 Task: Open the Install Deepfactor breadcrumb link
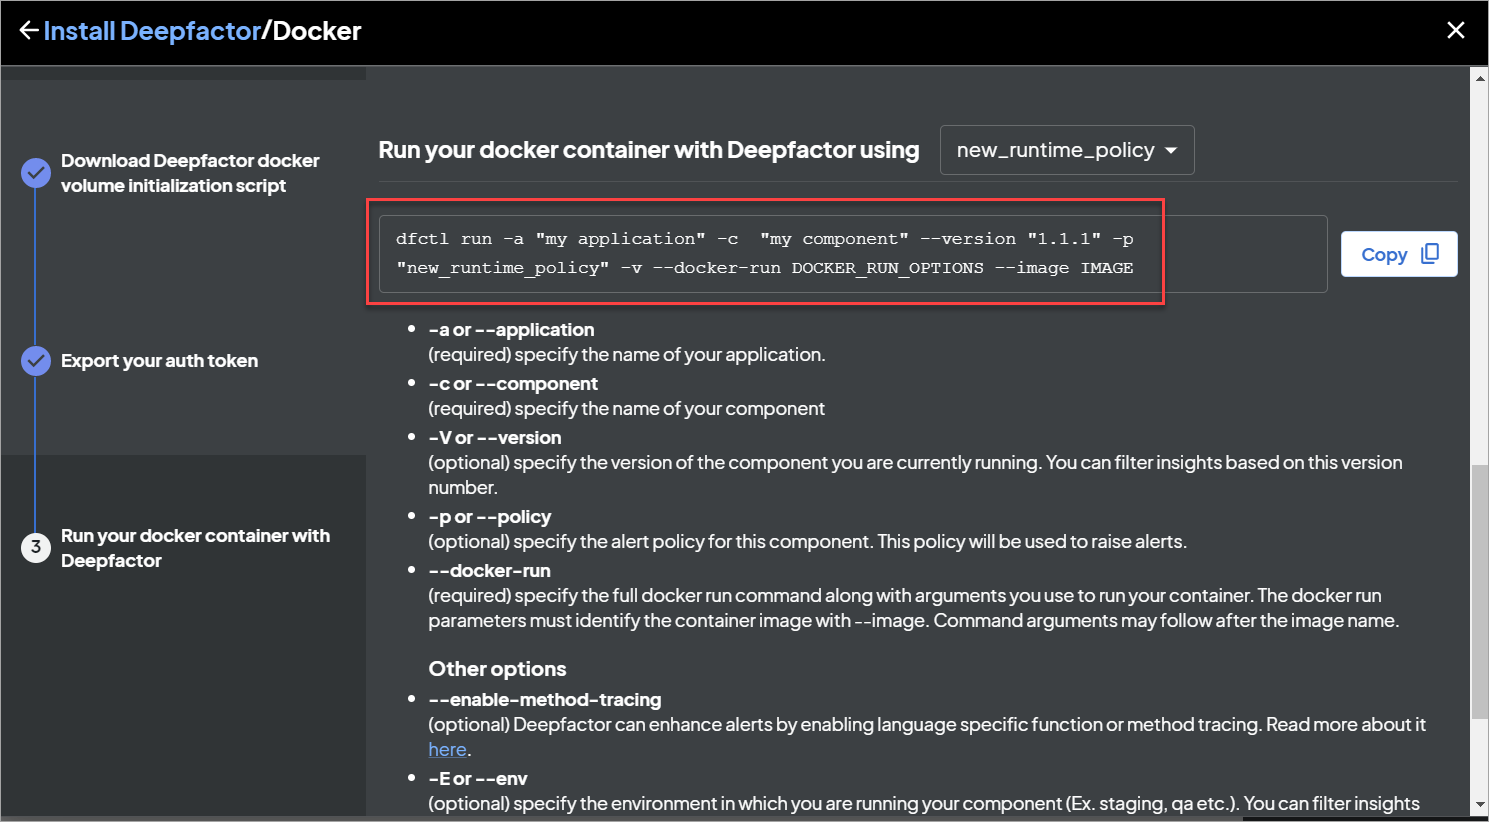[152, 31]
